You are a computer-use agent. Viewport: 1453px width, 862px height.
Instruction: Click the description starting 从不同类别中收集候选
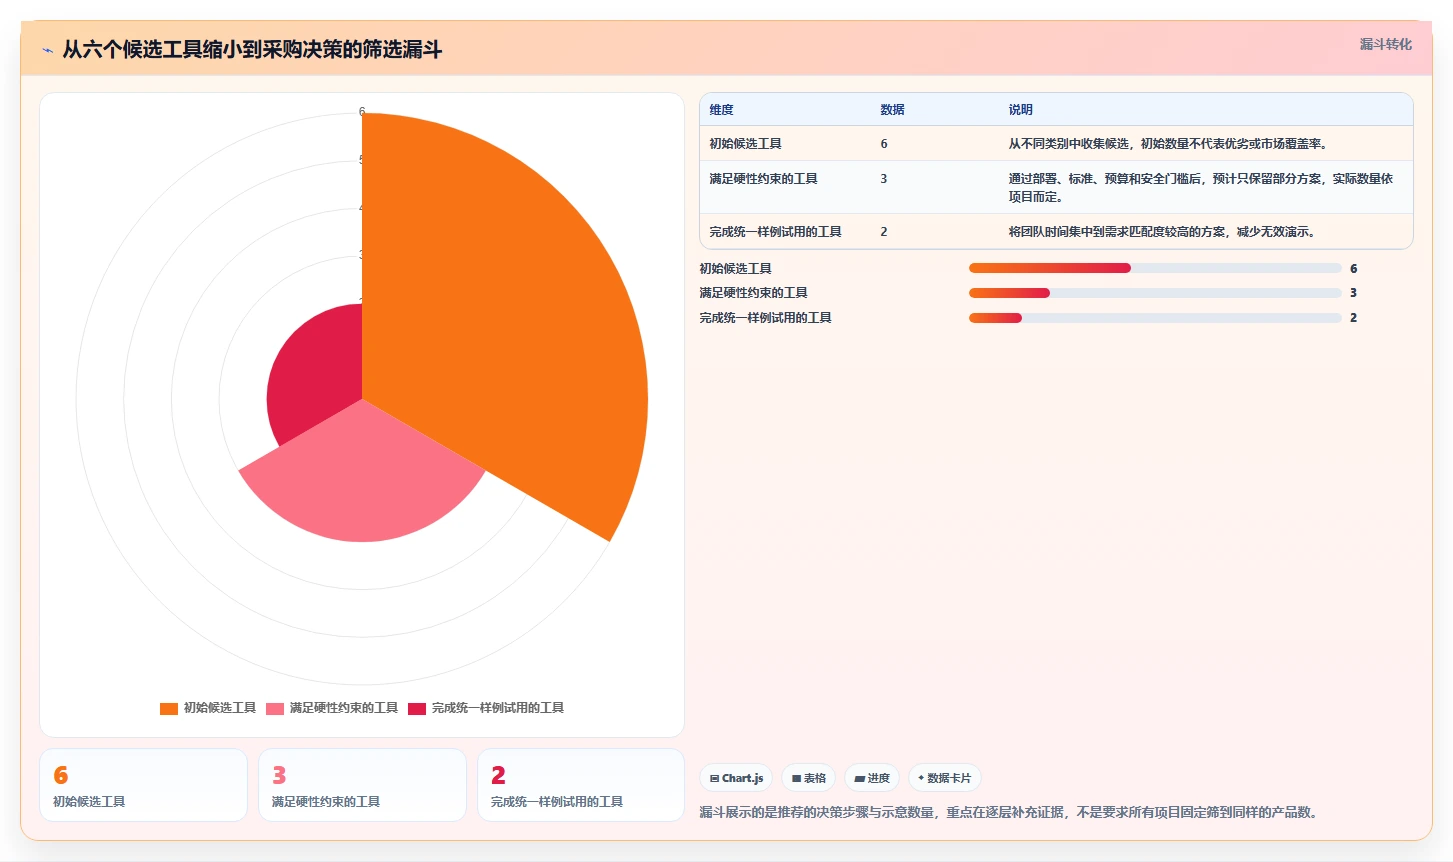click(x=1168, y=144)
